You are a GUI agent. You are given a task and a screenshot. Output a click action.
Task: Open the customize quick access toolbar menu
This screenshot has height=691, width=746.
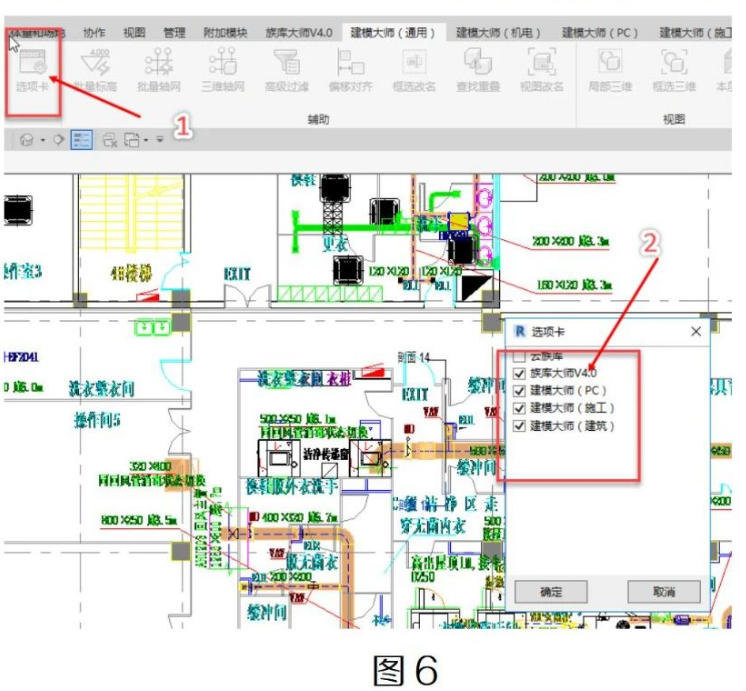[160, 140]
